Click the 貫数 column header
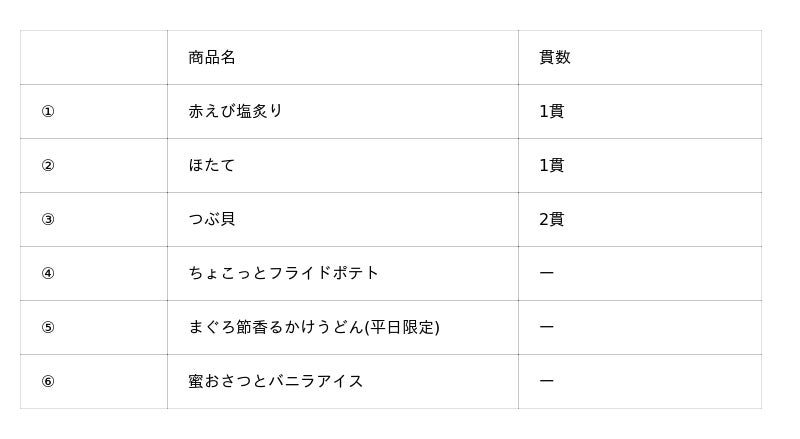This screenshot has width=800, height=439. [x=555, y=57]
